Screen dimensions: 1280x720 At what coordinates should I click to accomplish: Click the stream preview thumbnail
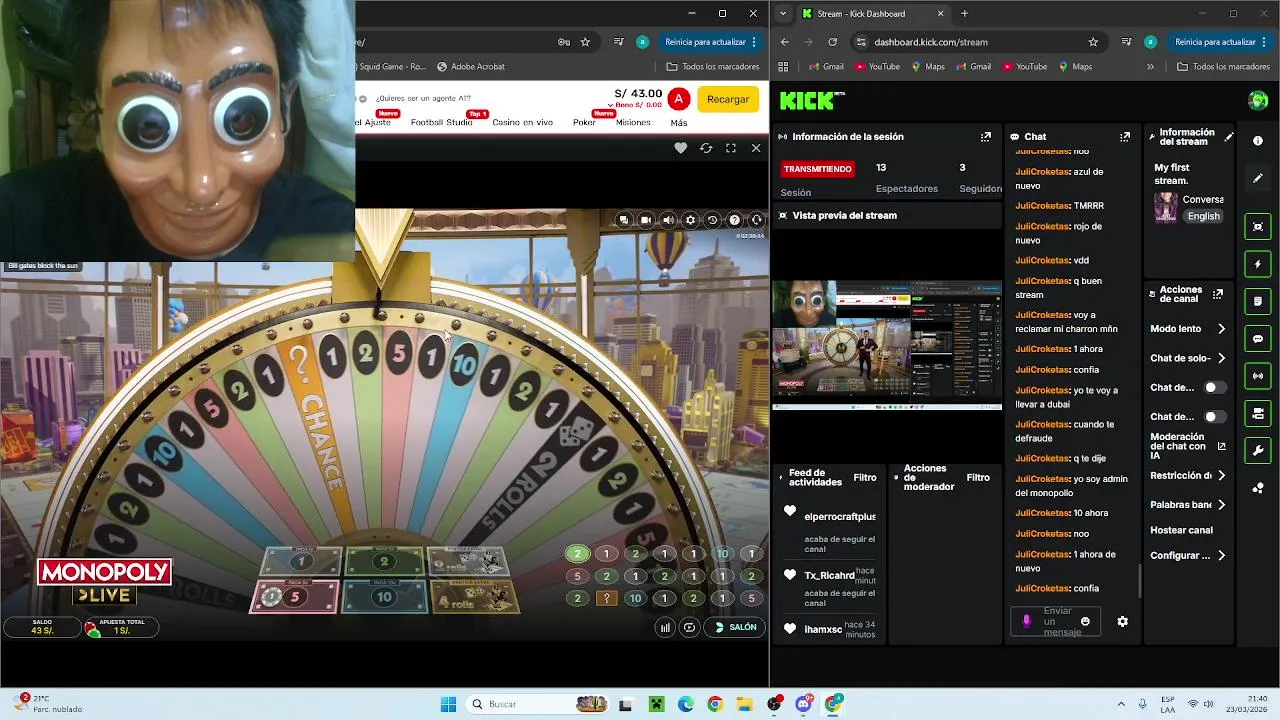pyautogui.click(x=887, y=345)
